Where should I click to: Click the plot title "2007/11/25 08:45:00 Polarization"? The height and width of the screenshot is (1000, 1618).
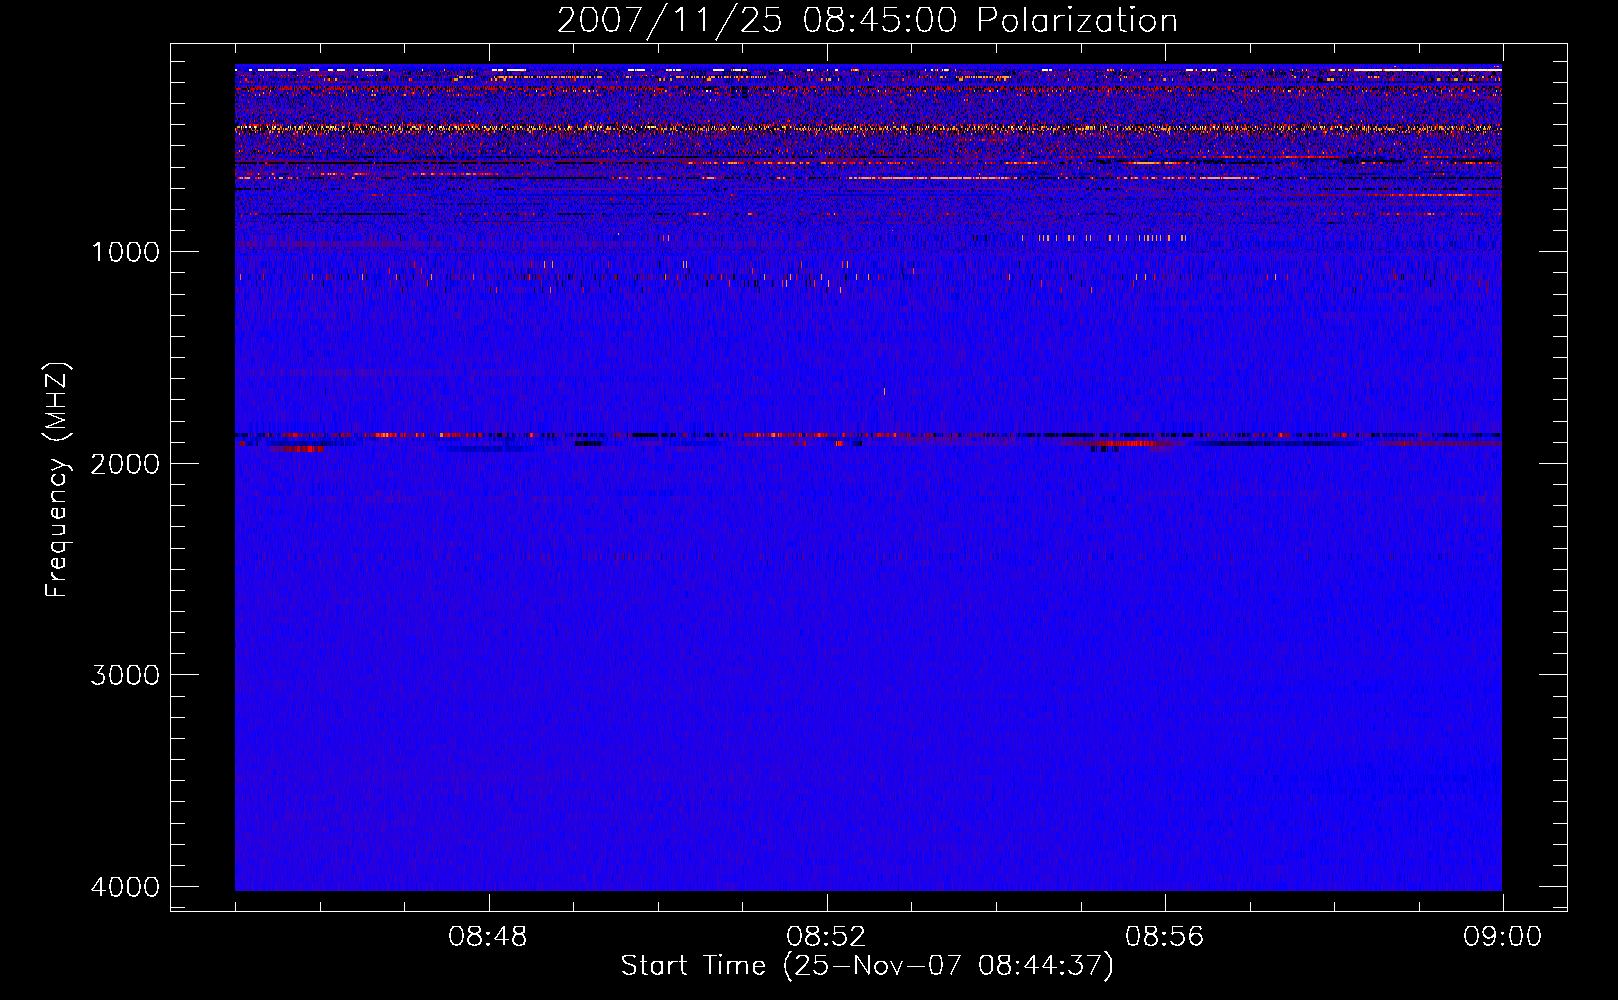click(x=867, y=21)
